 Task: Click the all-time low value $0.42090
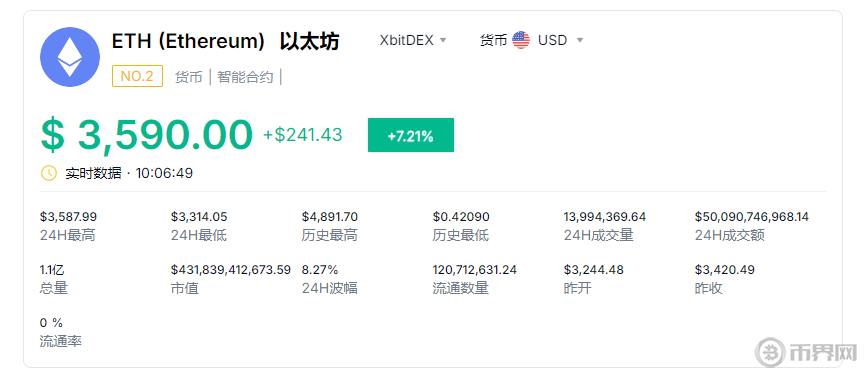[461, 217]
